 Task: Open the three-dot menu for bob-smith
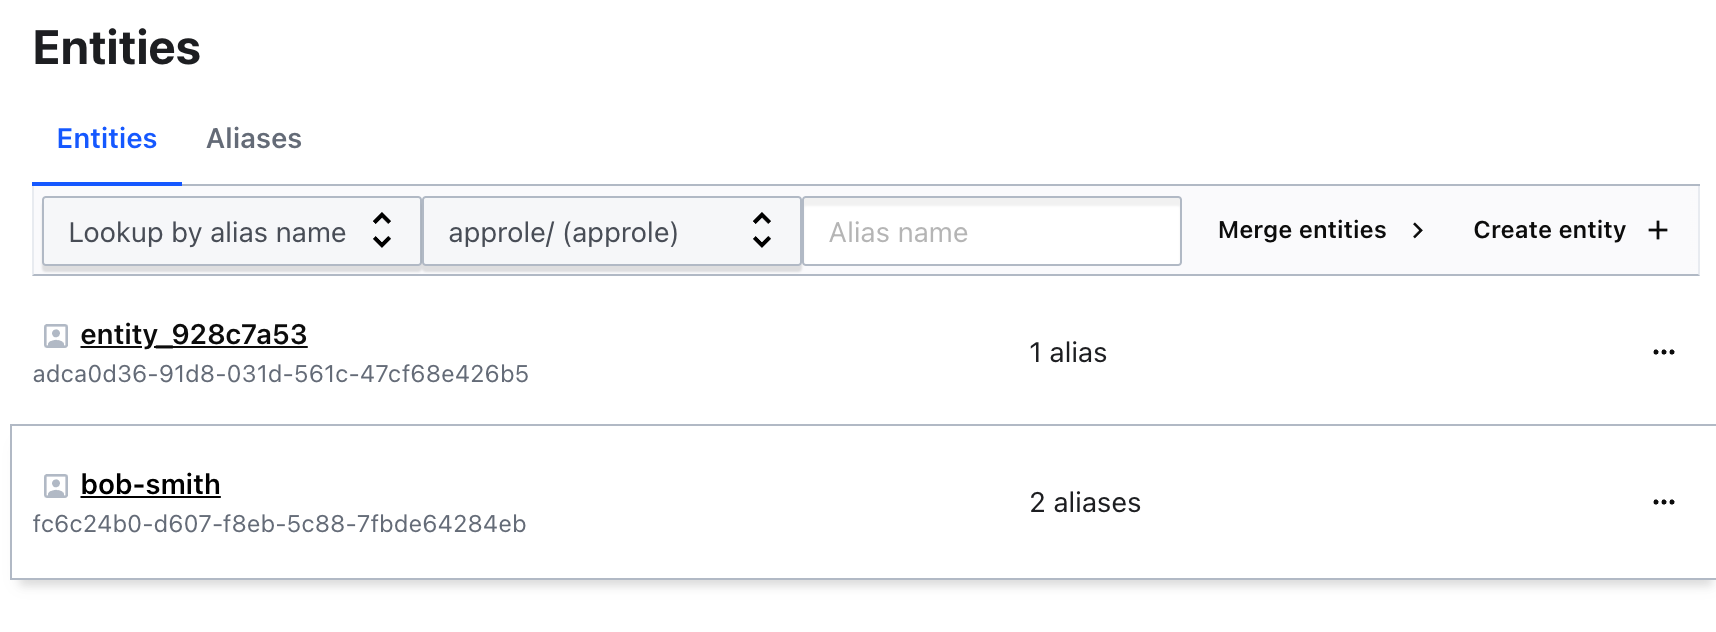tap(1663, 502)
